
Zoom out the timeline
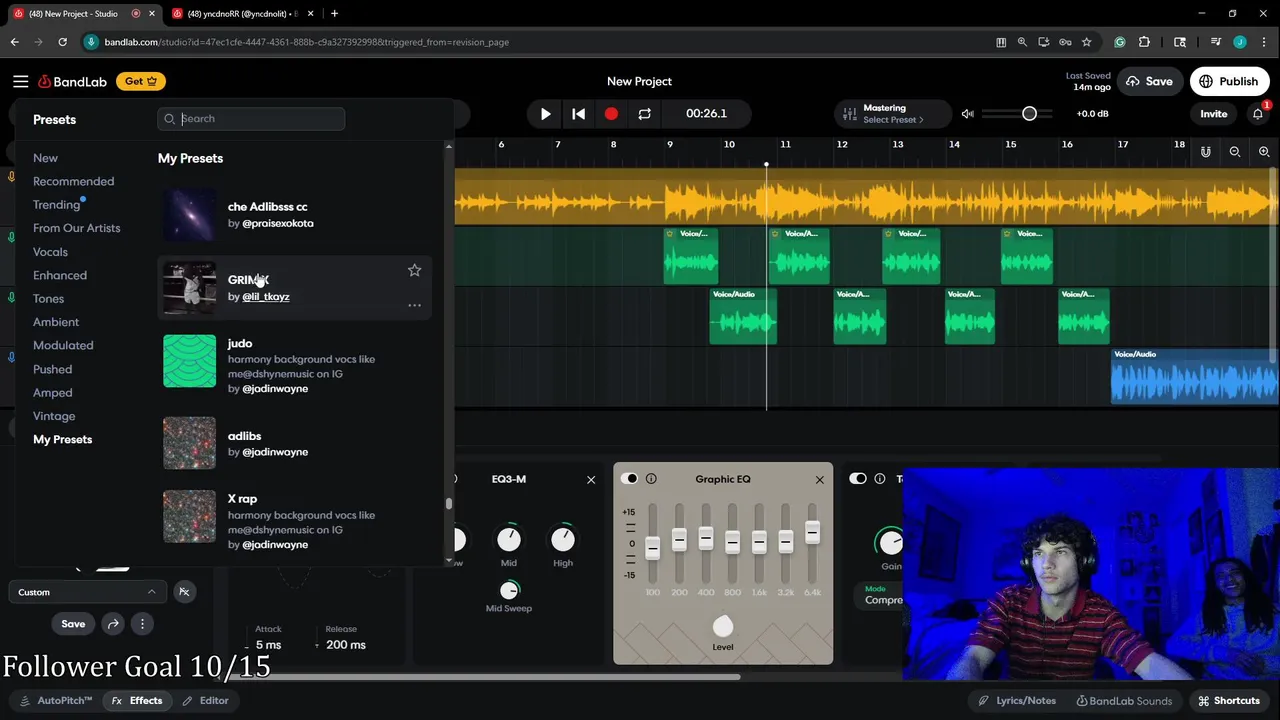[1235, 152]
